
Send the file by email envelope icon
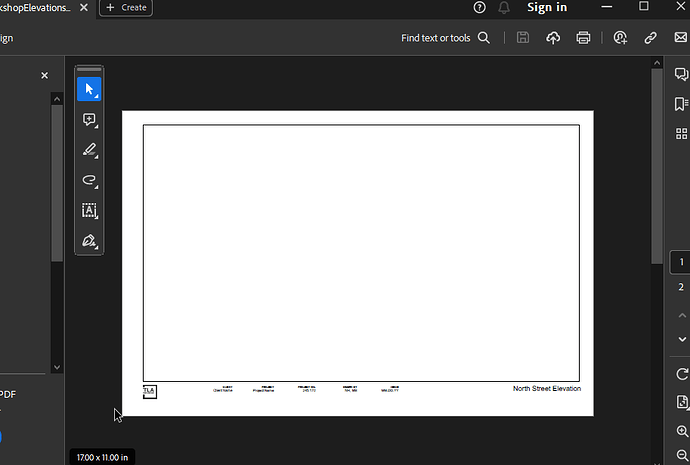point(681,37)
